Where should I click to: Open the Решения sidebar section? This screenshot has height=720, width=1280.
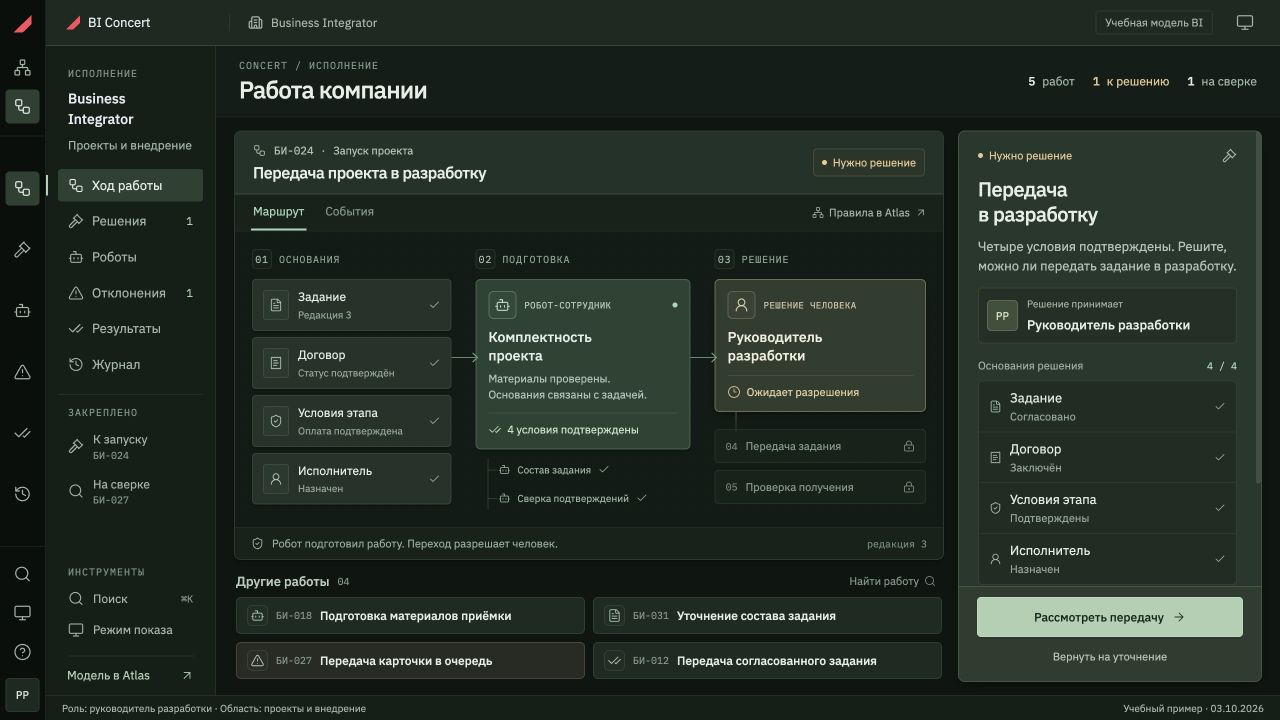[130, 221]
